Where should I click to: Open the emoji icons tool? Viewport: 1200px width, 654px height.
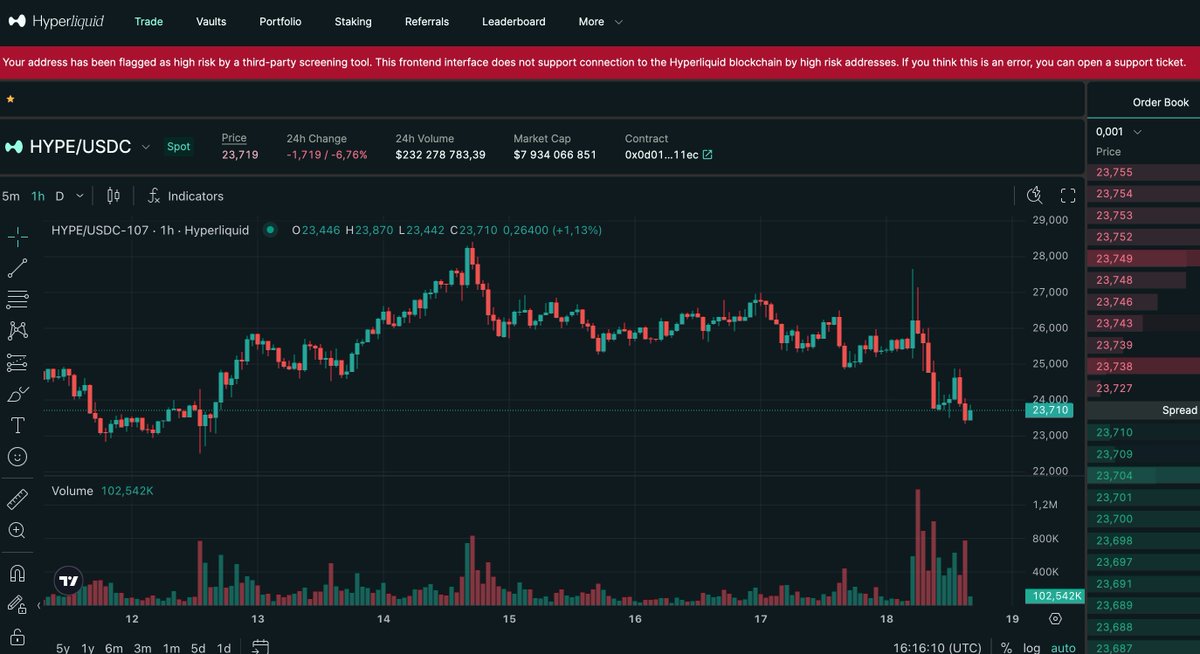pyautogui.click(x=17, y=456)
